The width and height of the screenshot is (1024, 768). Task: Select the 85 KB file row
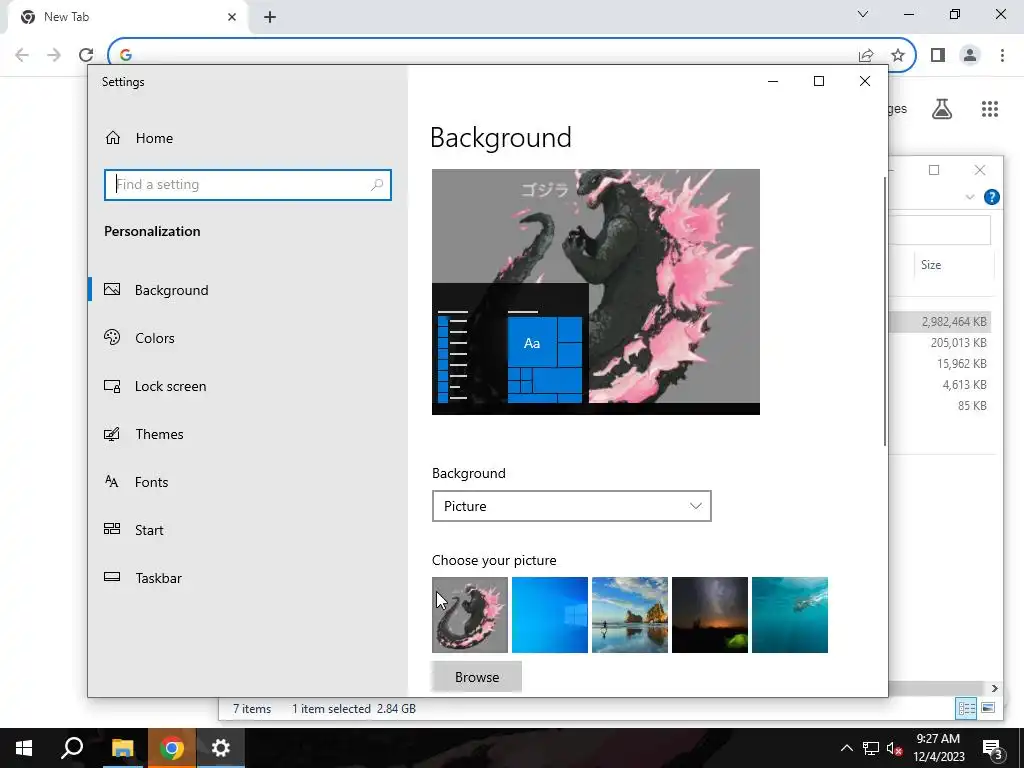(940, 406)
